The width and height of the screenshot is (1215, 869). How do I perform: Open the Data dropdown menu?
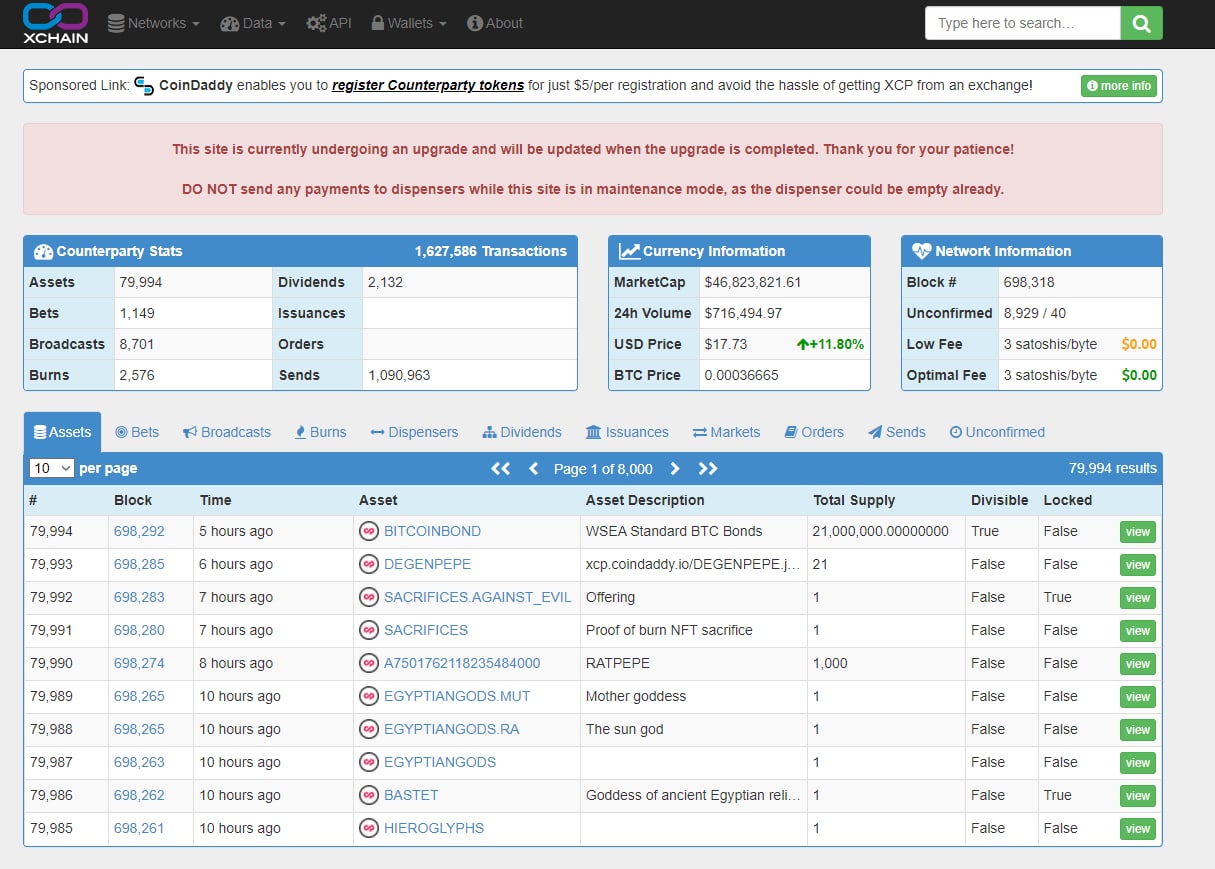point(253,23)
